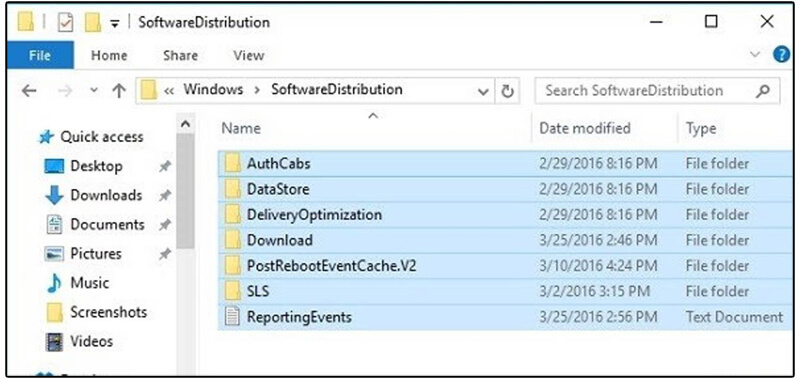Switch to the Home ribbon tab
This screenshot has height=379, width=800.
click(x=109, y=55)
